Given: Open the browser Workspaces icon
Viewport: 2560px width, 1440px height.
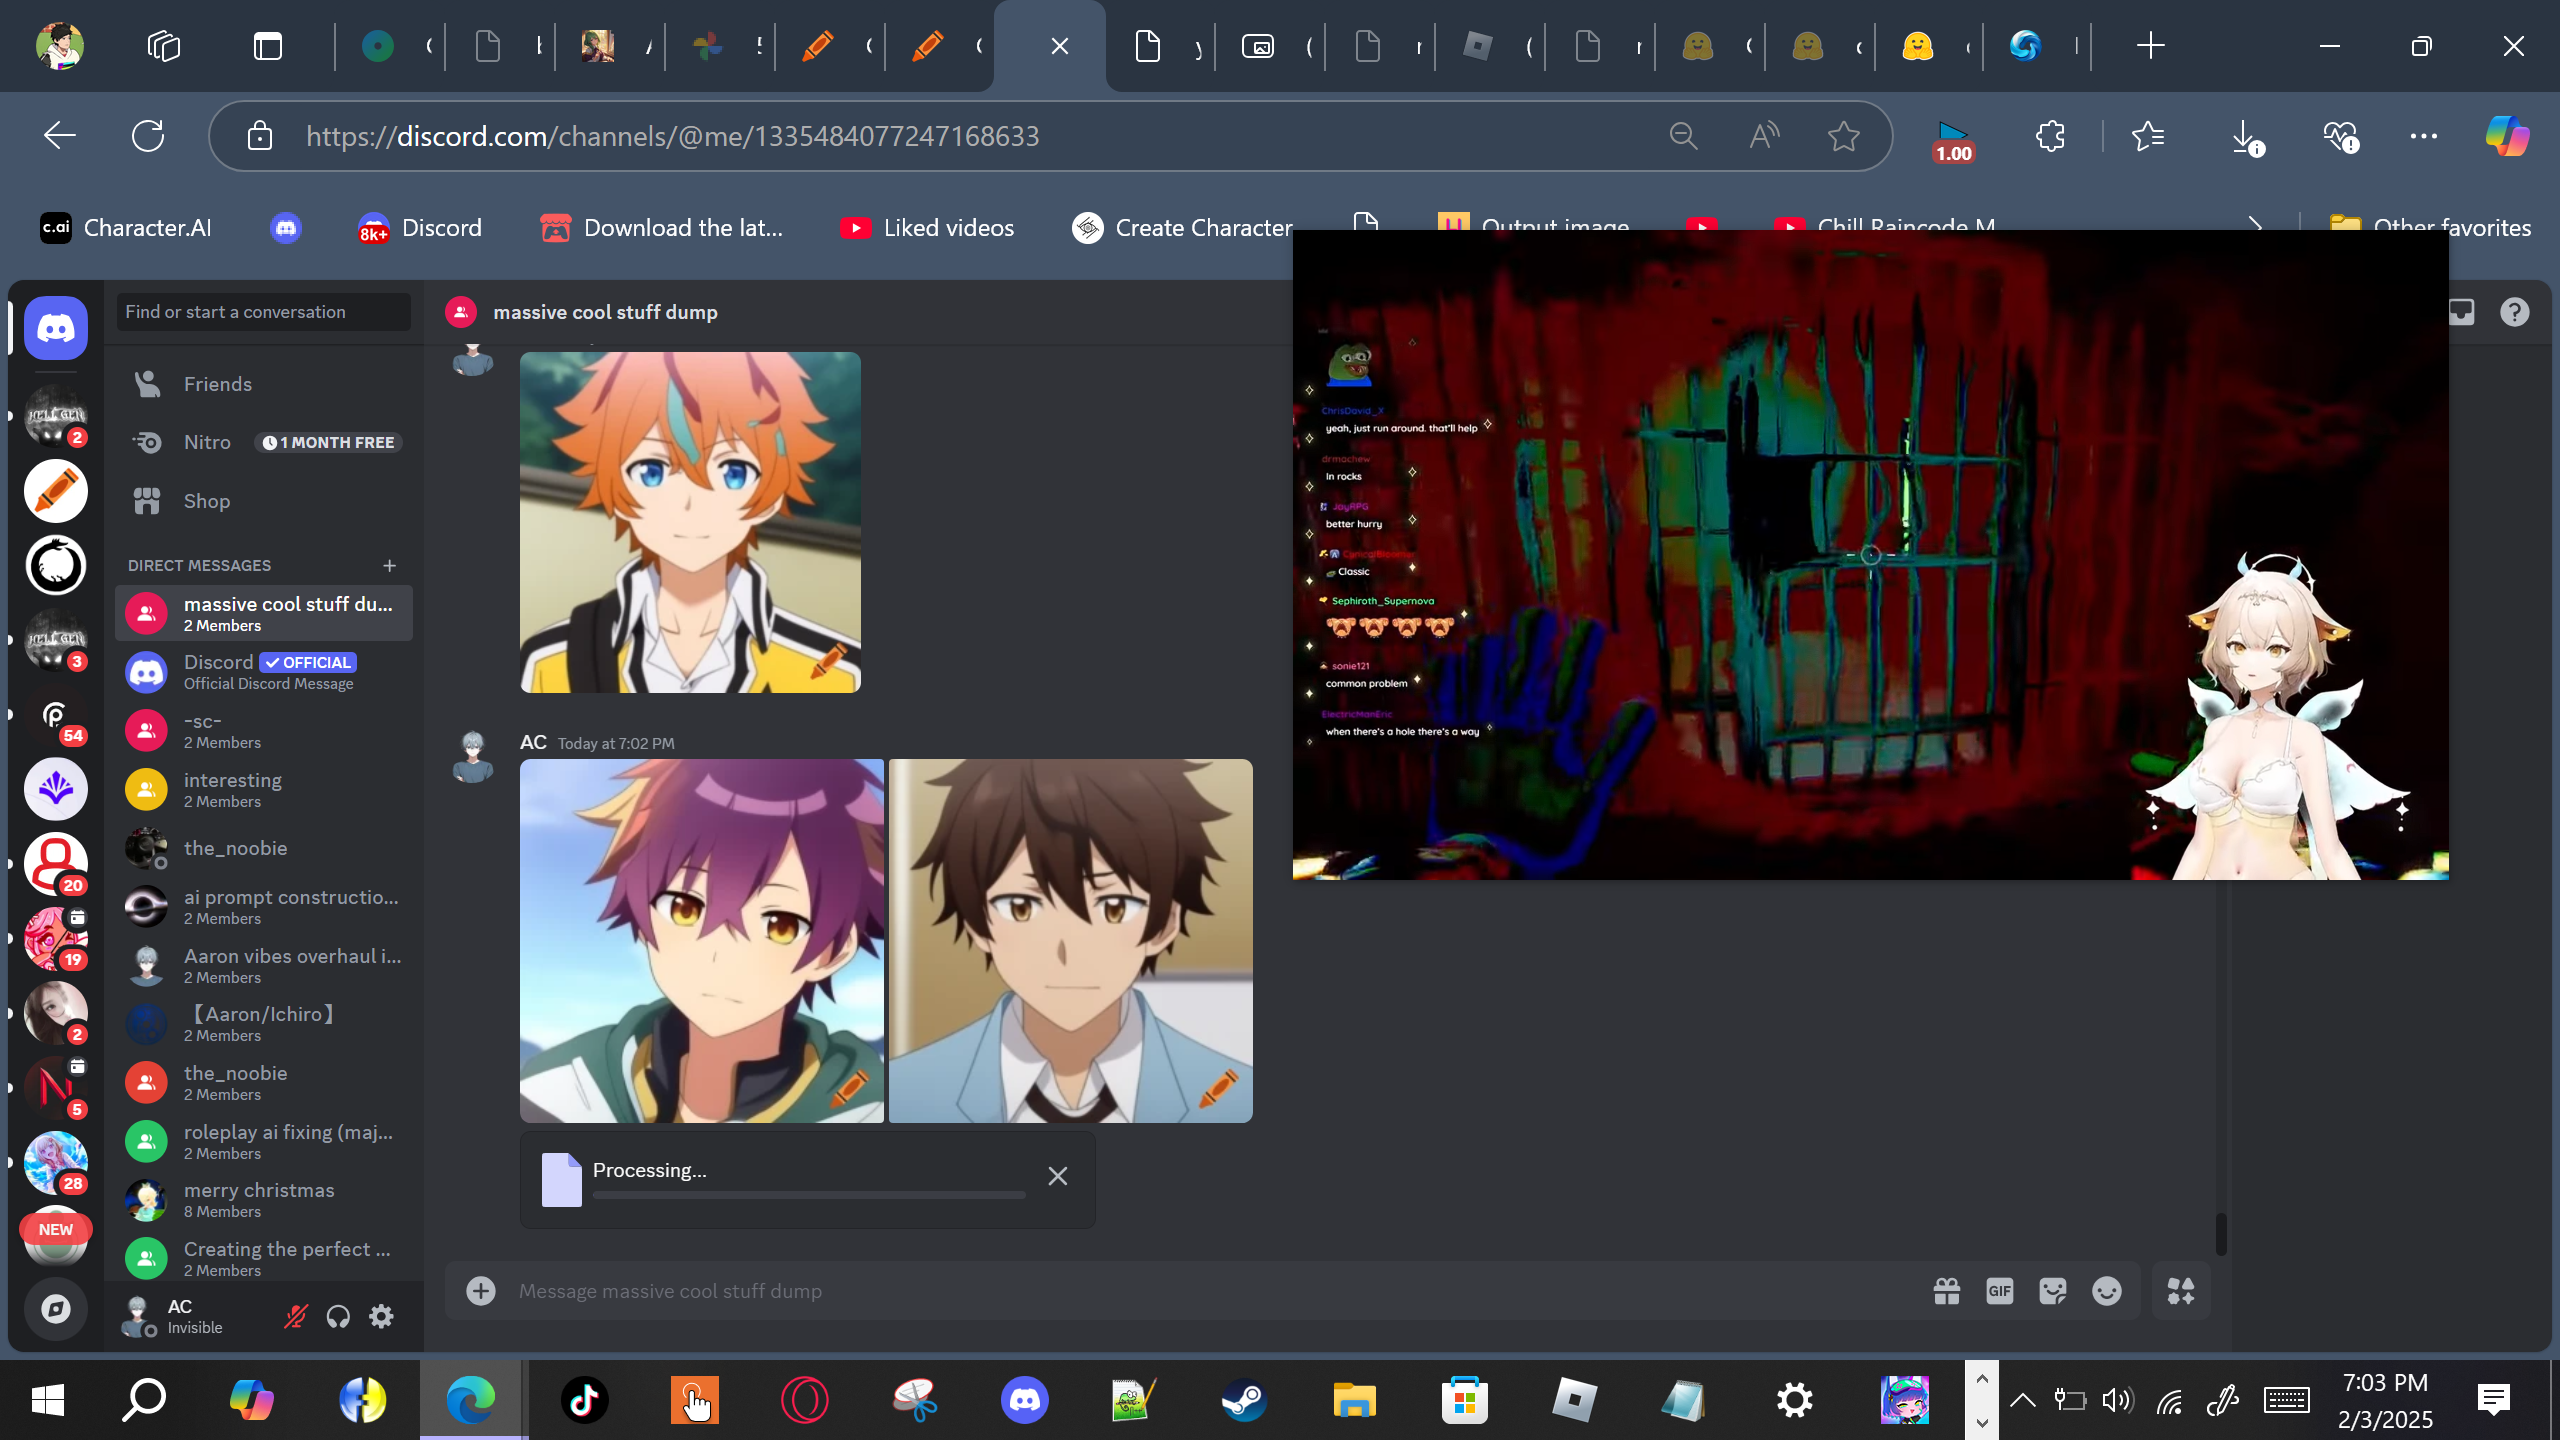Looking at the screenshot, I should (x=164, y=46).
